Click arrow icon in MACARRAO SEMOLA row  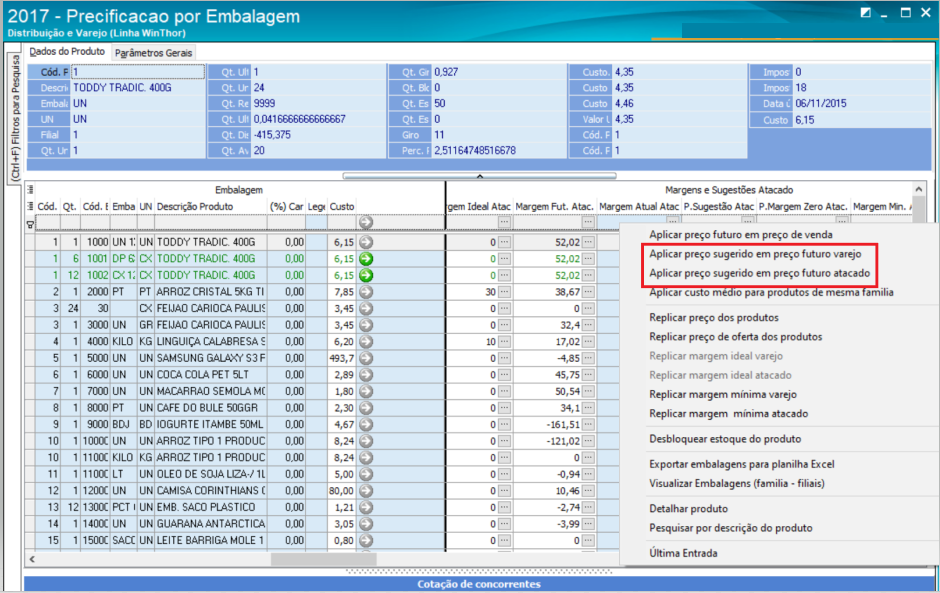coord(366,392)
